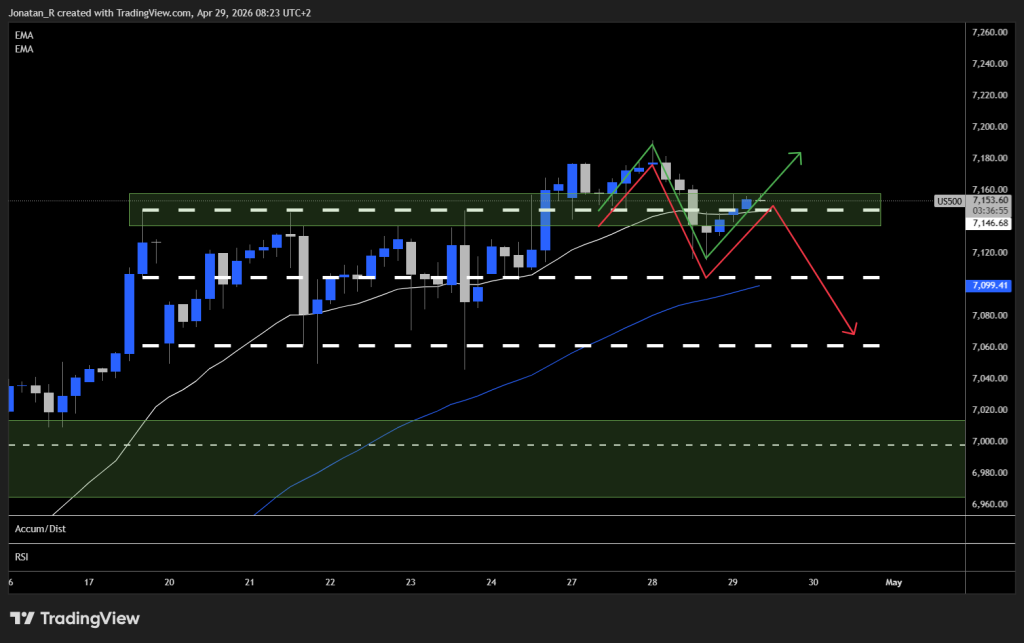This screenshot has height=643, width=1024.
Task: Select the second EMA indicator label
Action: [x=22, y=48]
